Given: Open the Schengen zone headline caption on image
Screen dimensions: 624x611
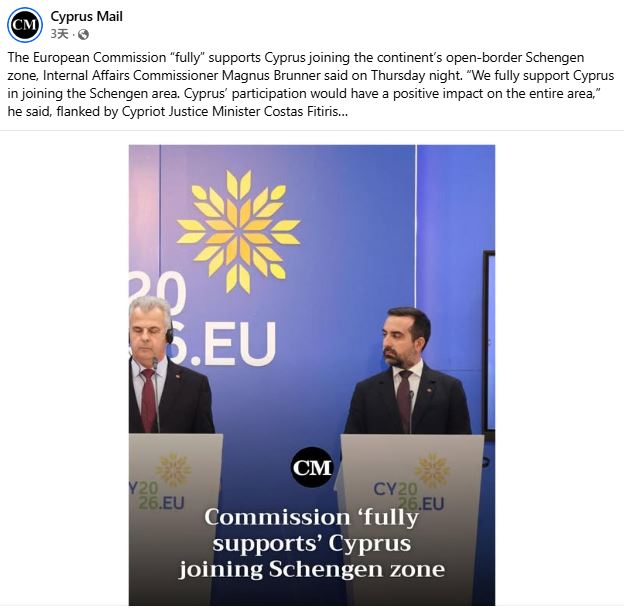Looking at the screenshot, I should [x=312, y=543].
